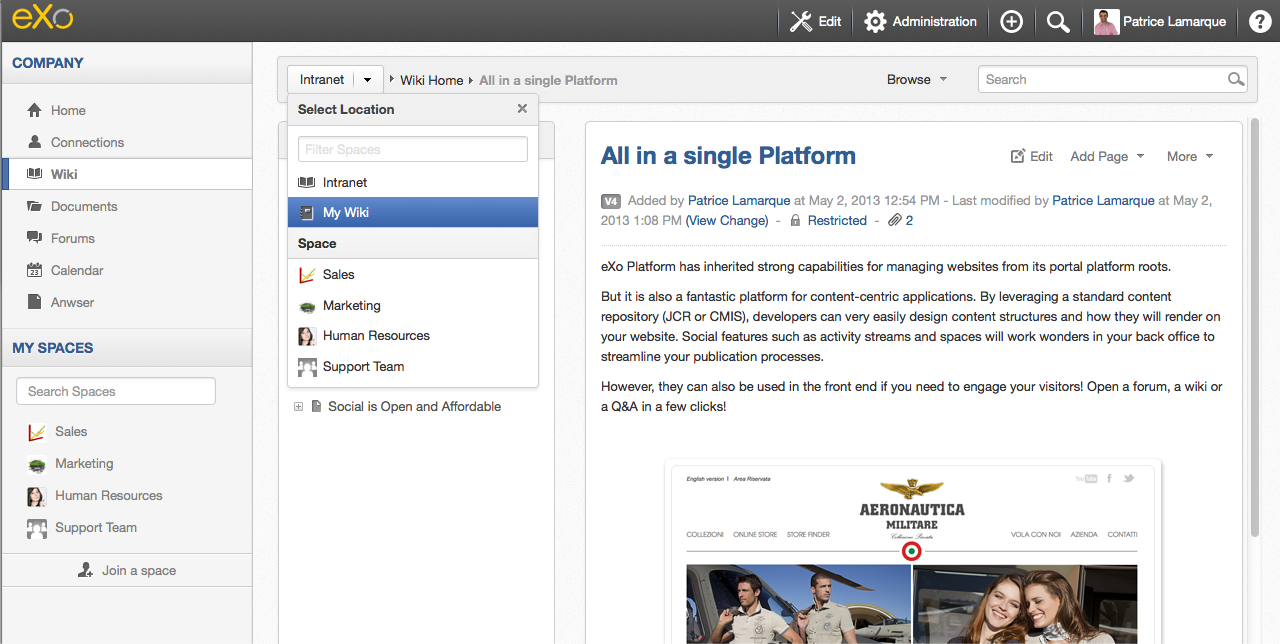1280x644 pixels.
Task: Click the Connections person icon
Action: click(35, 142)
